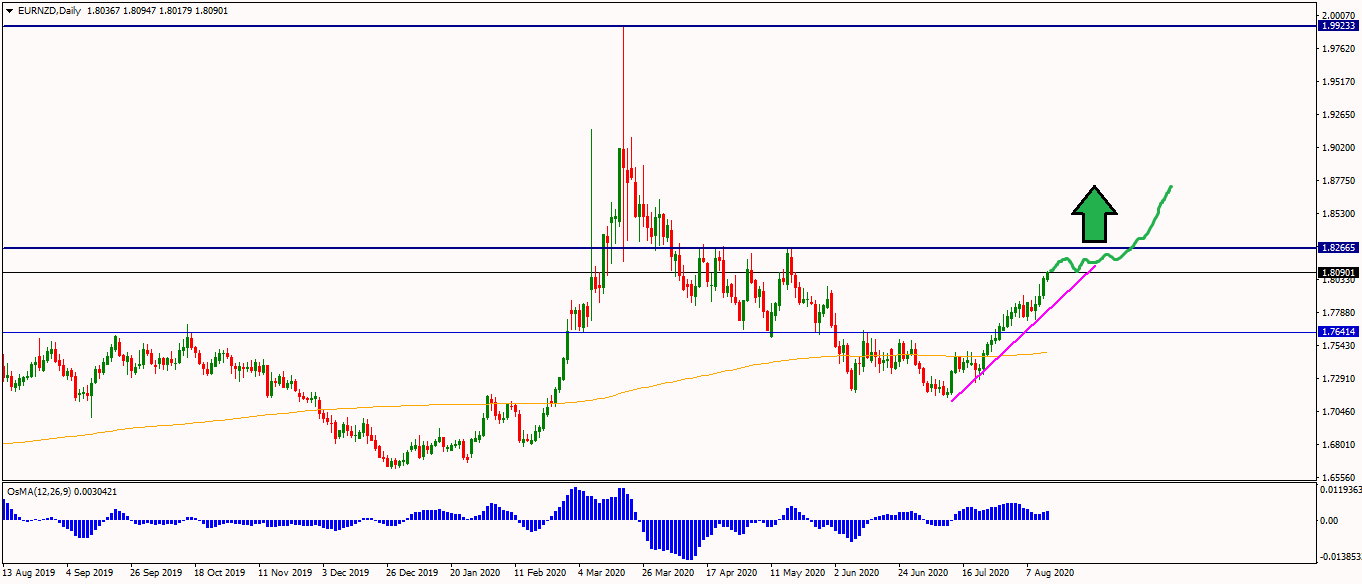Click the 1.65560 price axis value
1362x584 pixels.
pyautogui.click(x=1338, y=478)
